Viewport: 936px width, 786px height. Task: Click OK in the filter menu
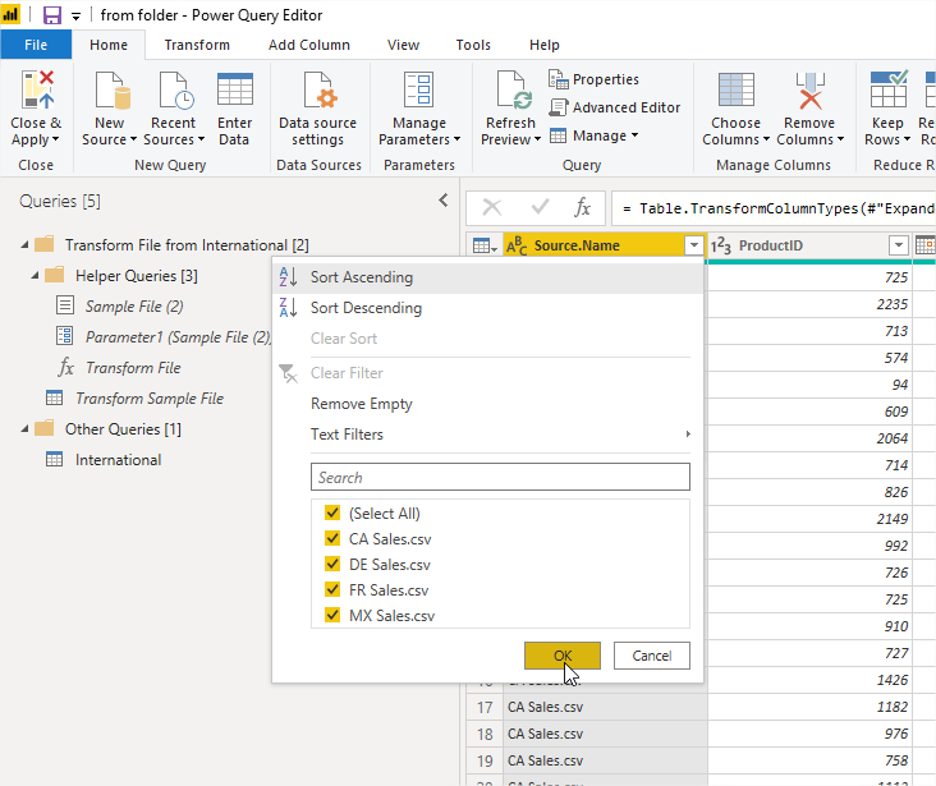562,655
